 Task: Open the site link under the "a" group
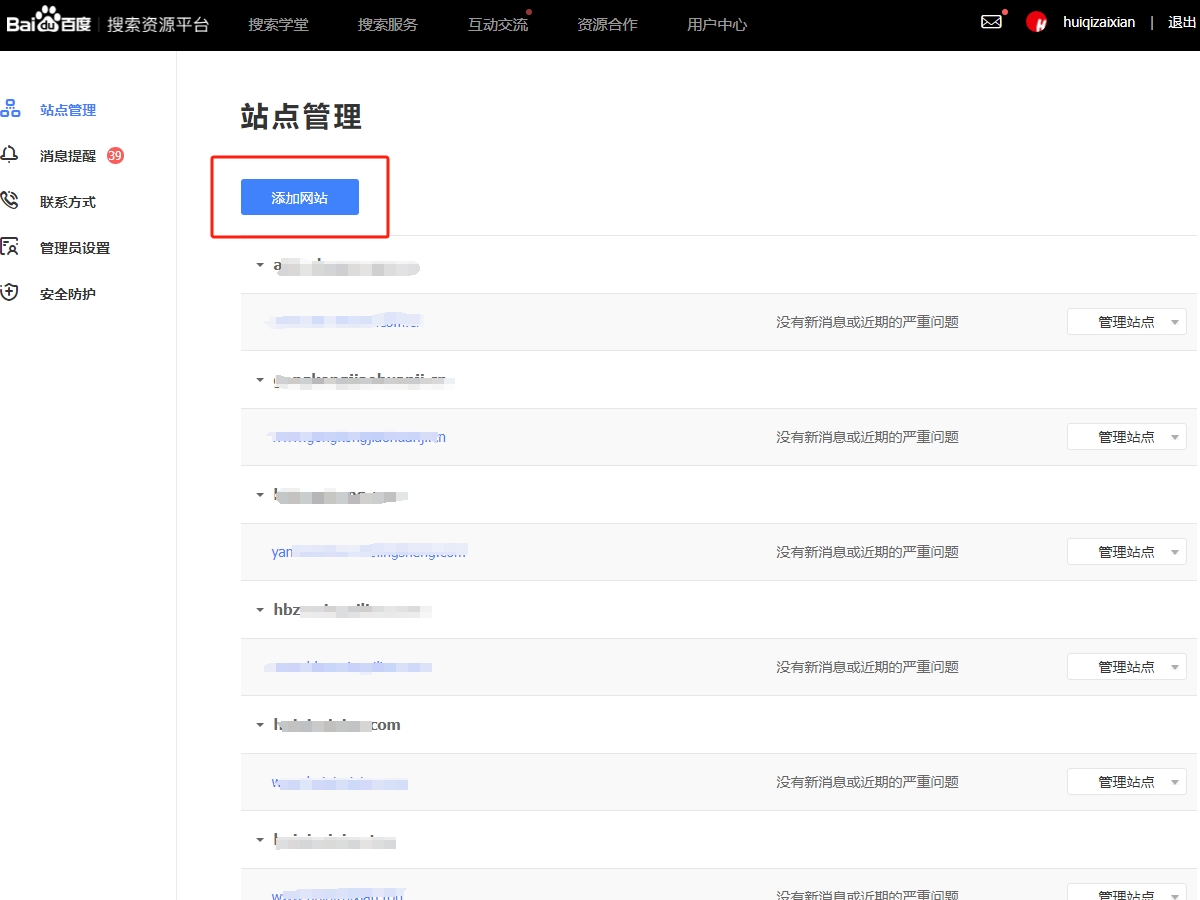tap(345, 322)
